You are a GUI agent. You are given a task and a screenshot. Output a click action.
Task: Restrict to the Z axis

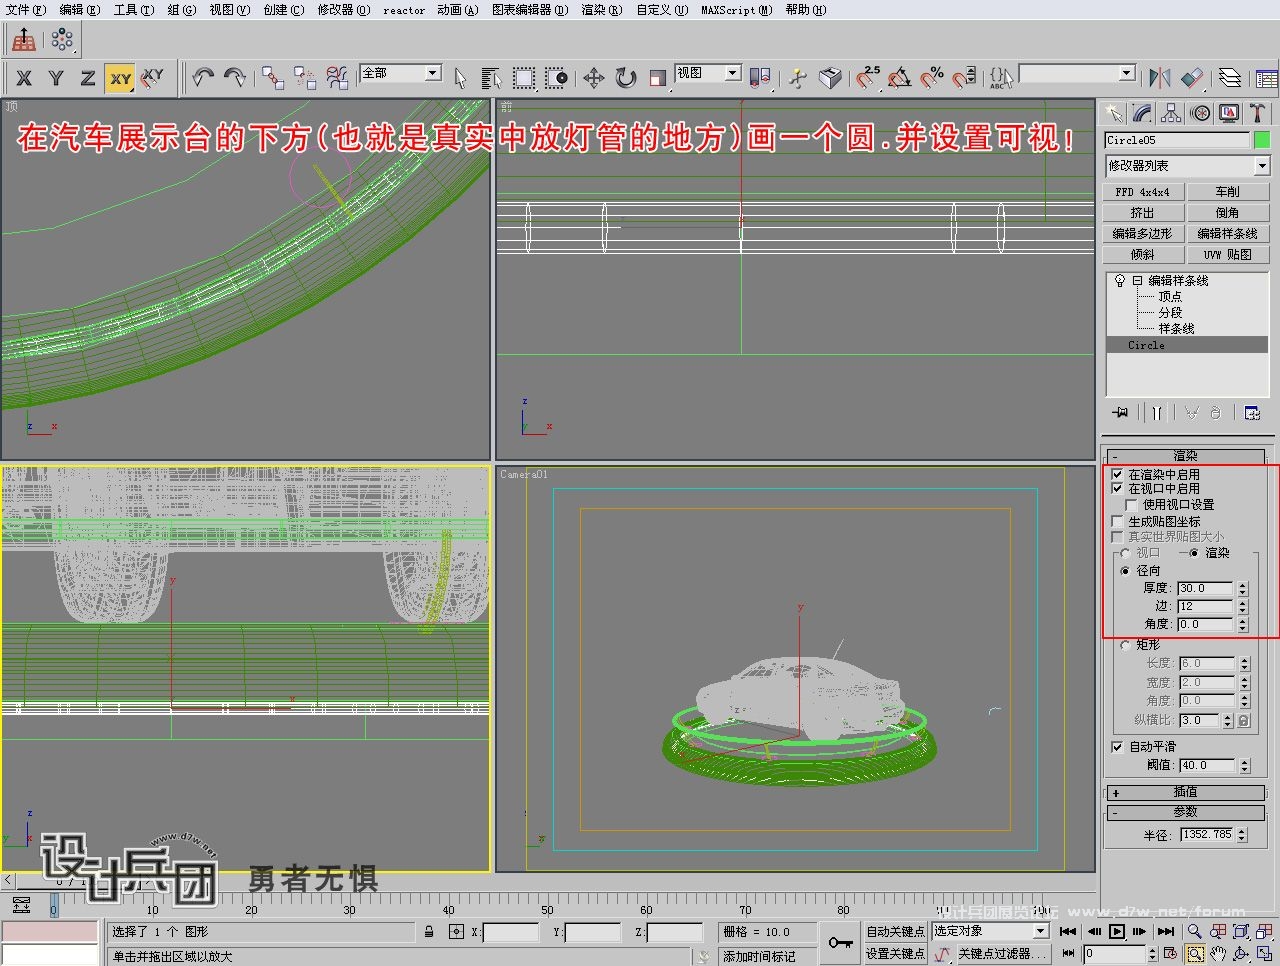pyautogui.click(x=88, y=78)
